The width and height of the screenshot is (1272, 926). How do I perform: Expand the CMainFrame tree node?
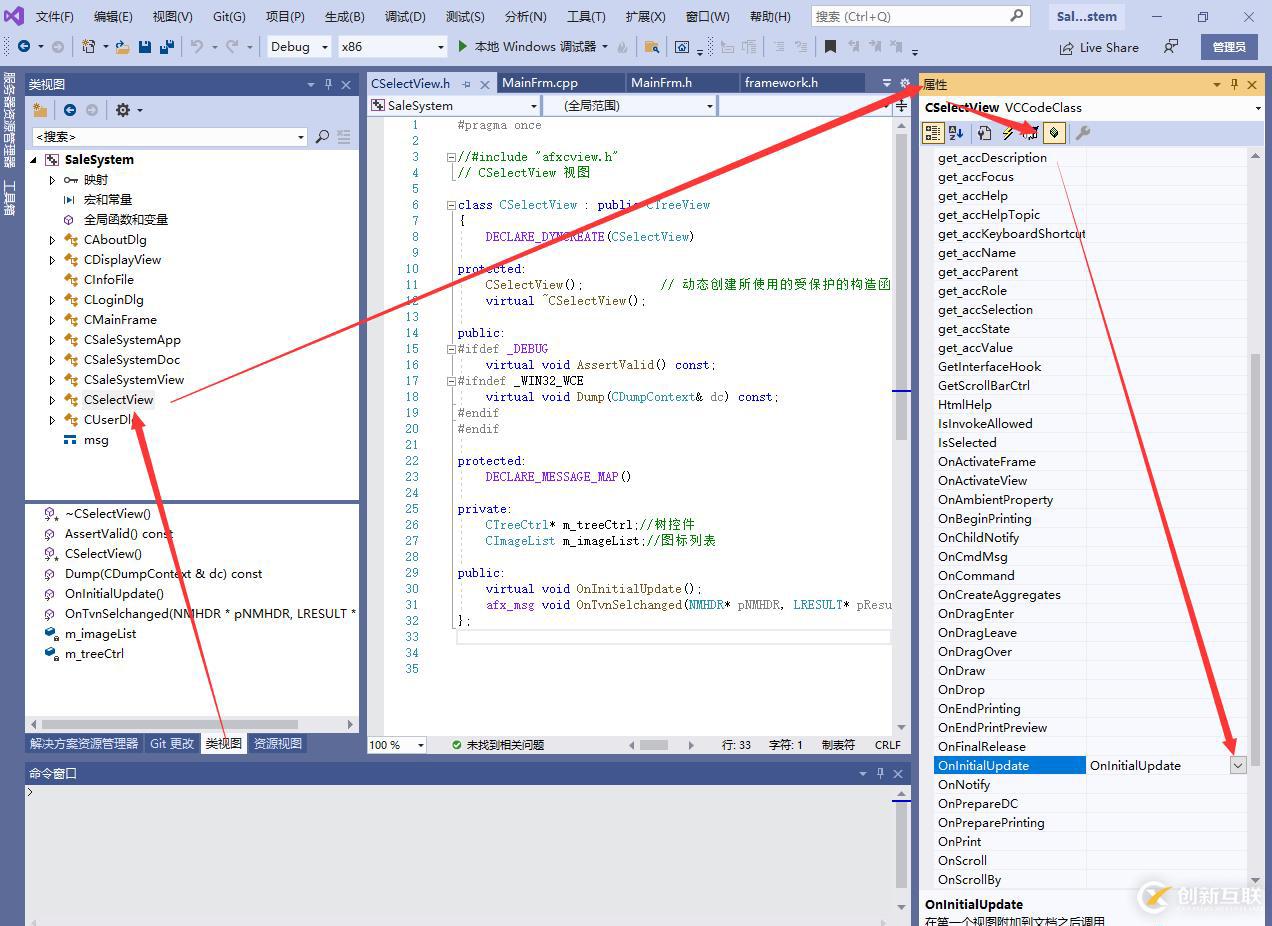52,320
